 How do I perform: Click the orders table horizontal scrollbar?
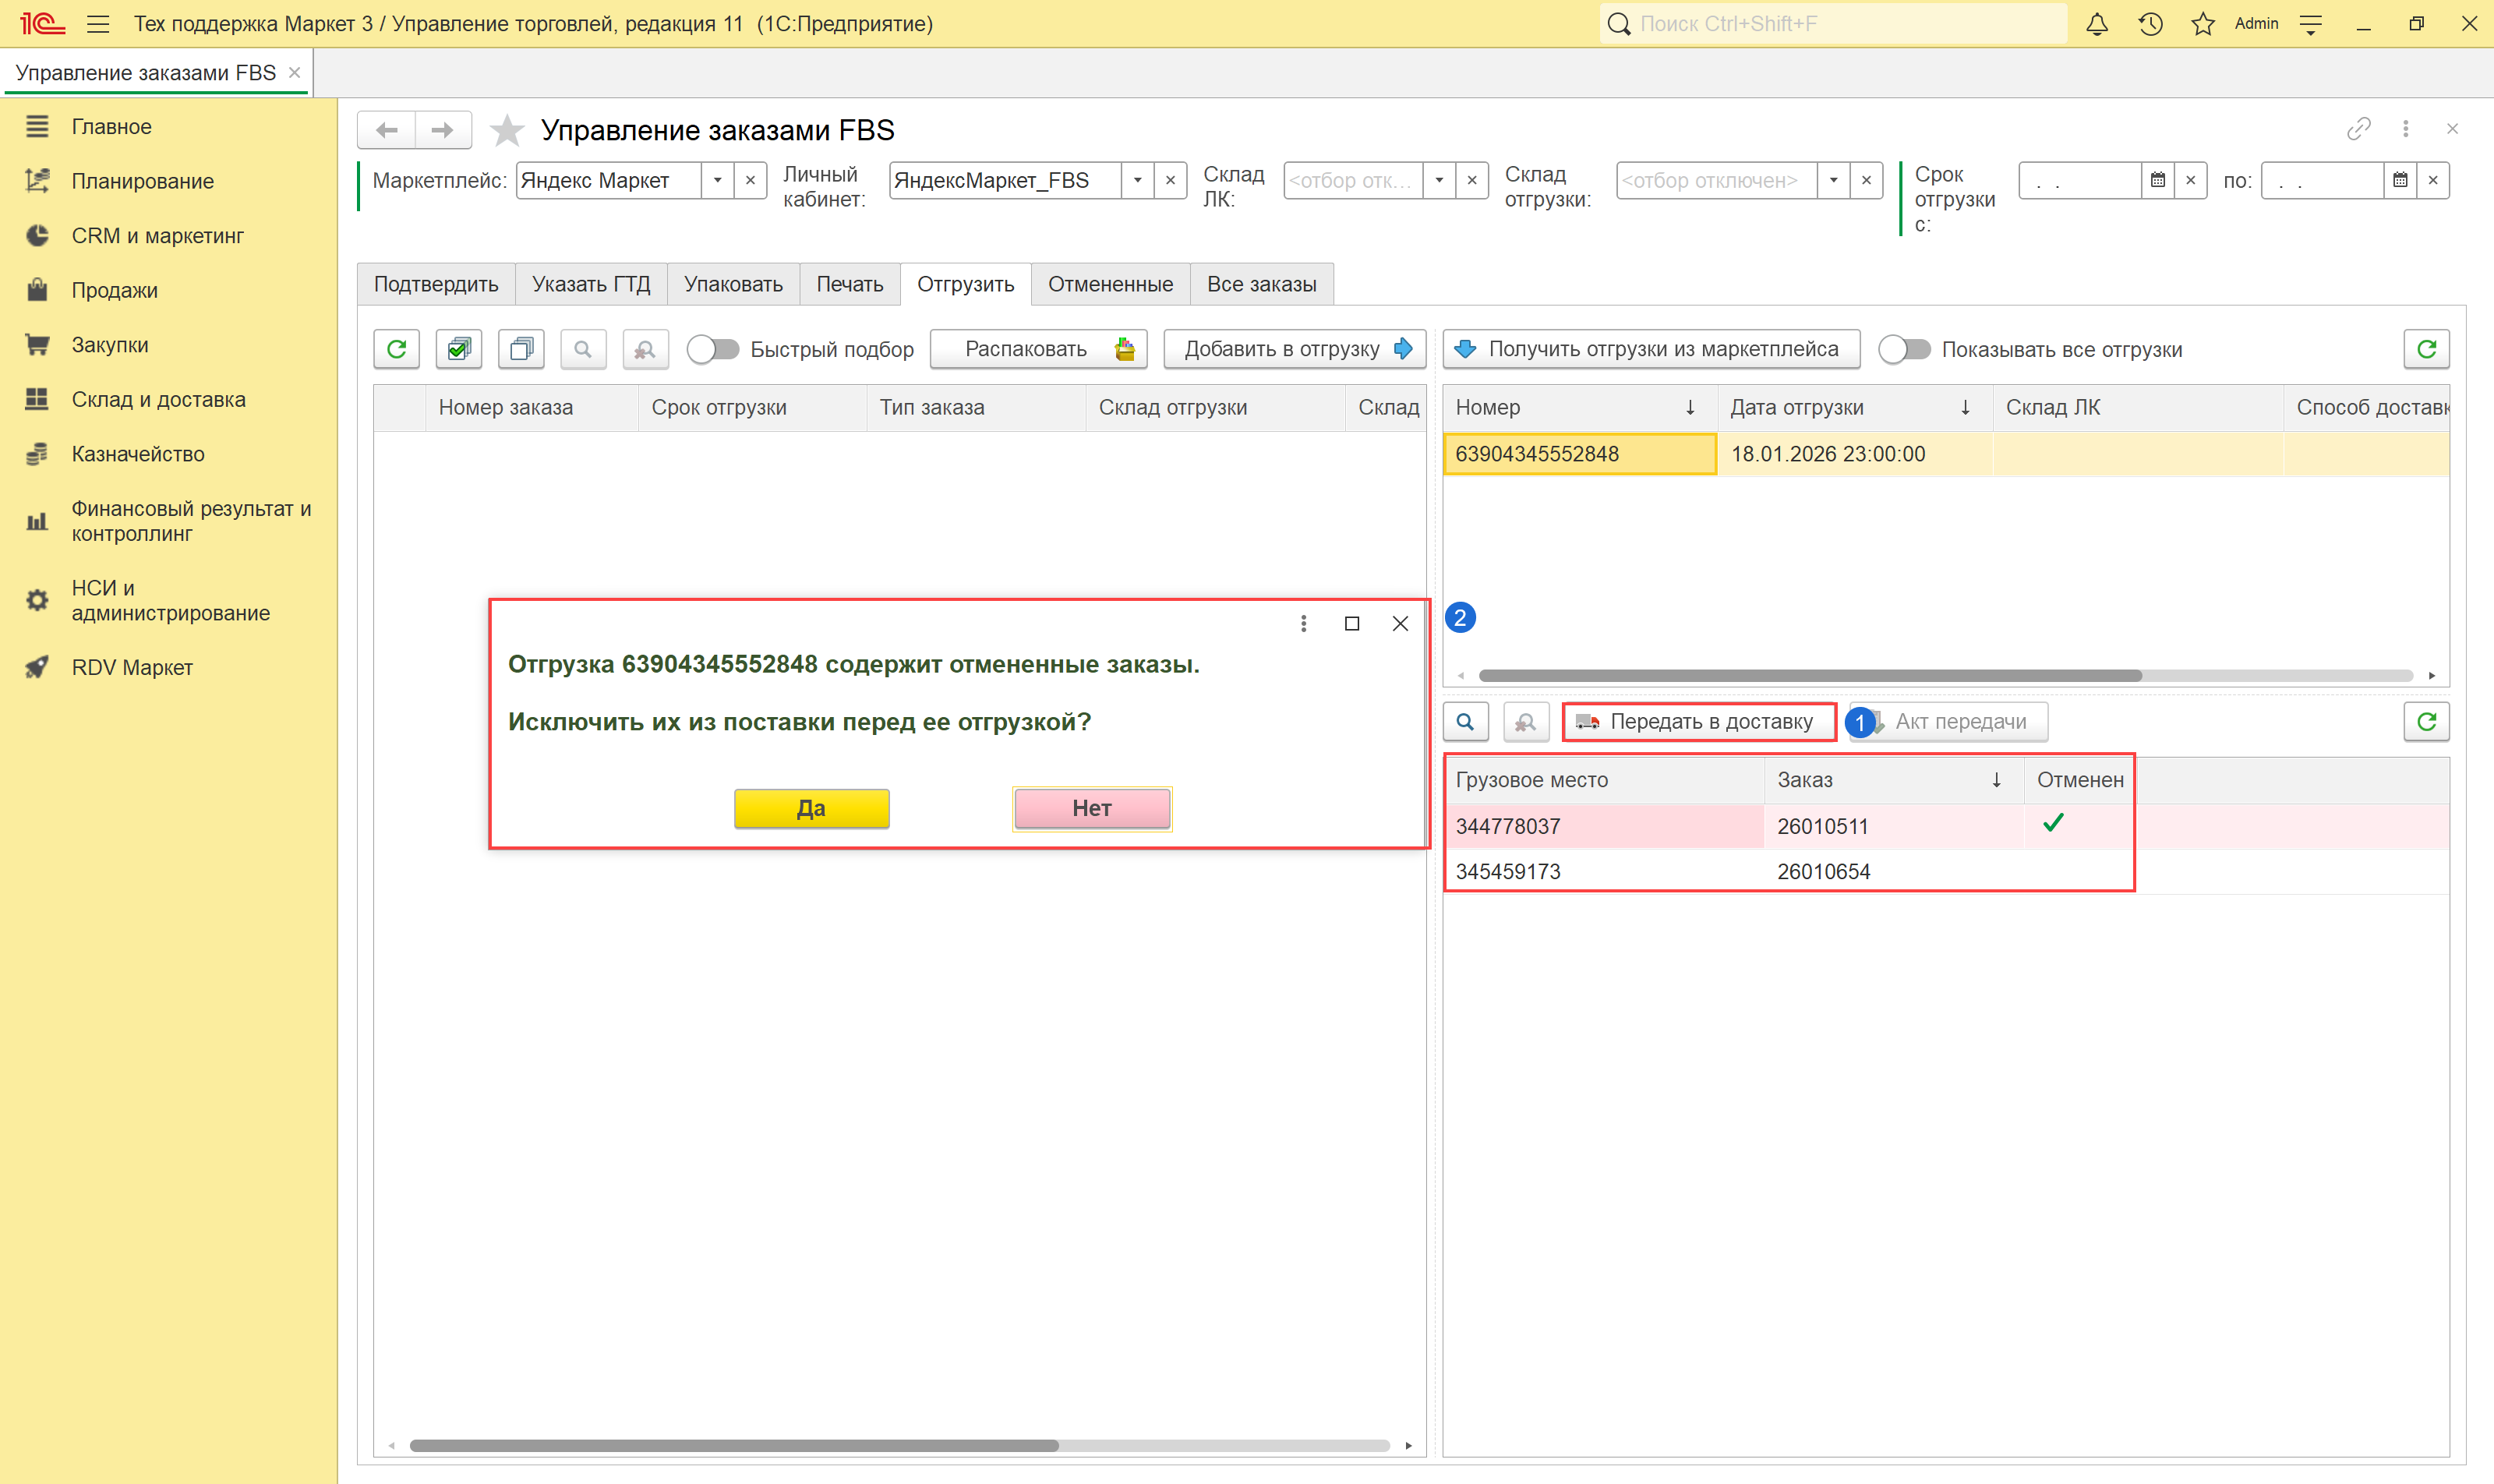733,1445
